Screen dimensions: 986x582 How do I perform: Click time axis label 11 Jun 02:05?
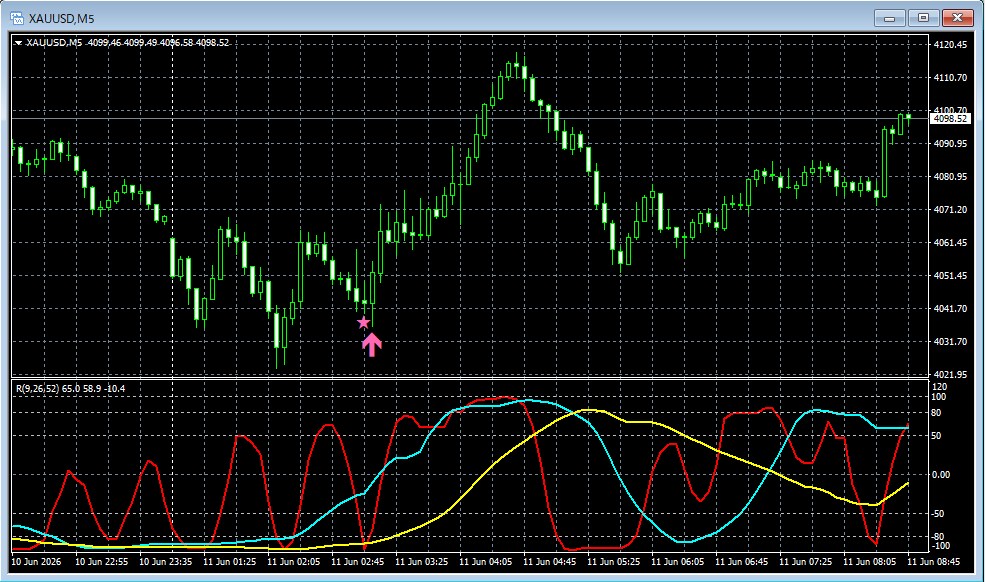[x=294, y=561]
